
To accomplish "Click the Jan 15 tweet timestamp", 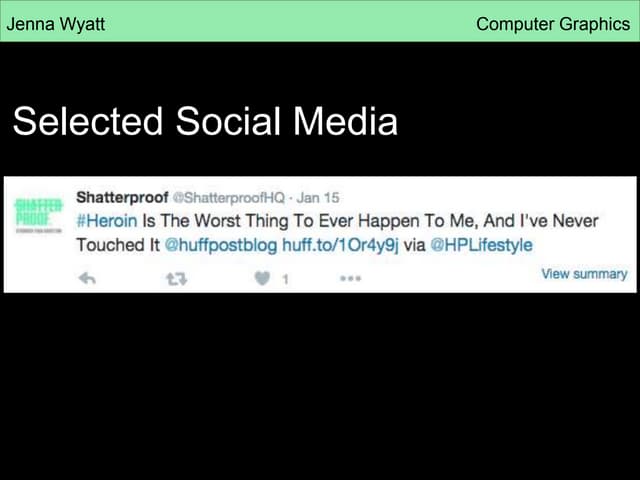I will pyautogui.click(x=318, y=198).
